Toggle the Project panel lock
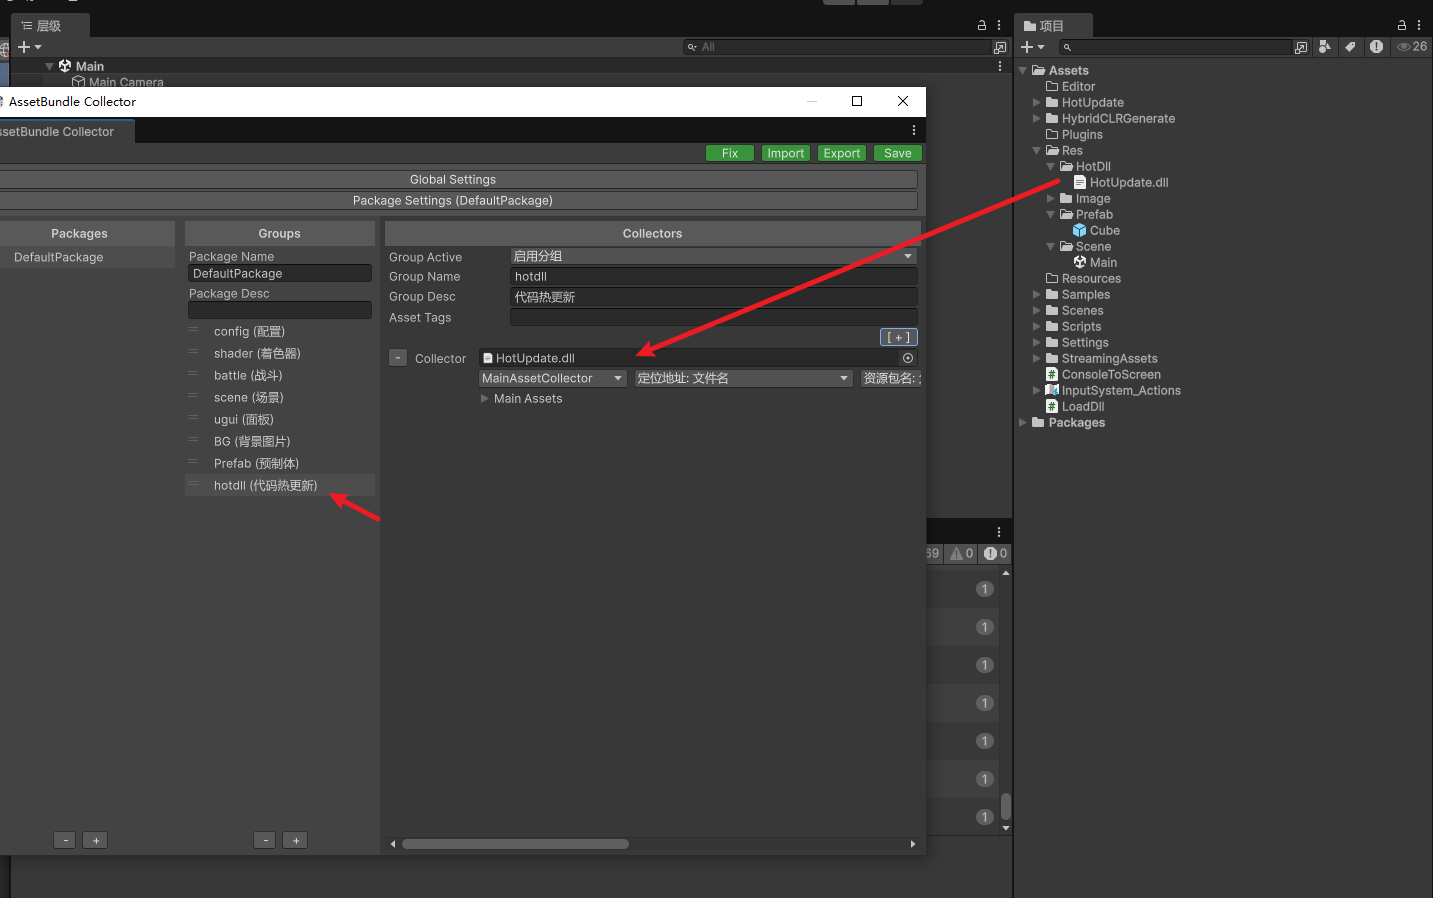 [1402, 25]
